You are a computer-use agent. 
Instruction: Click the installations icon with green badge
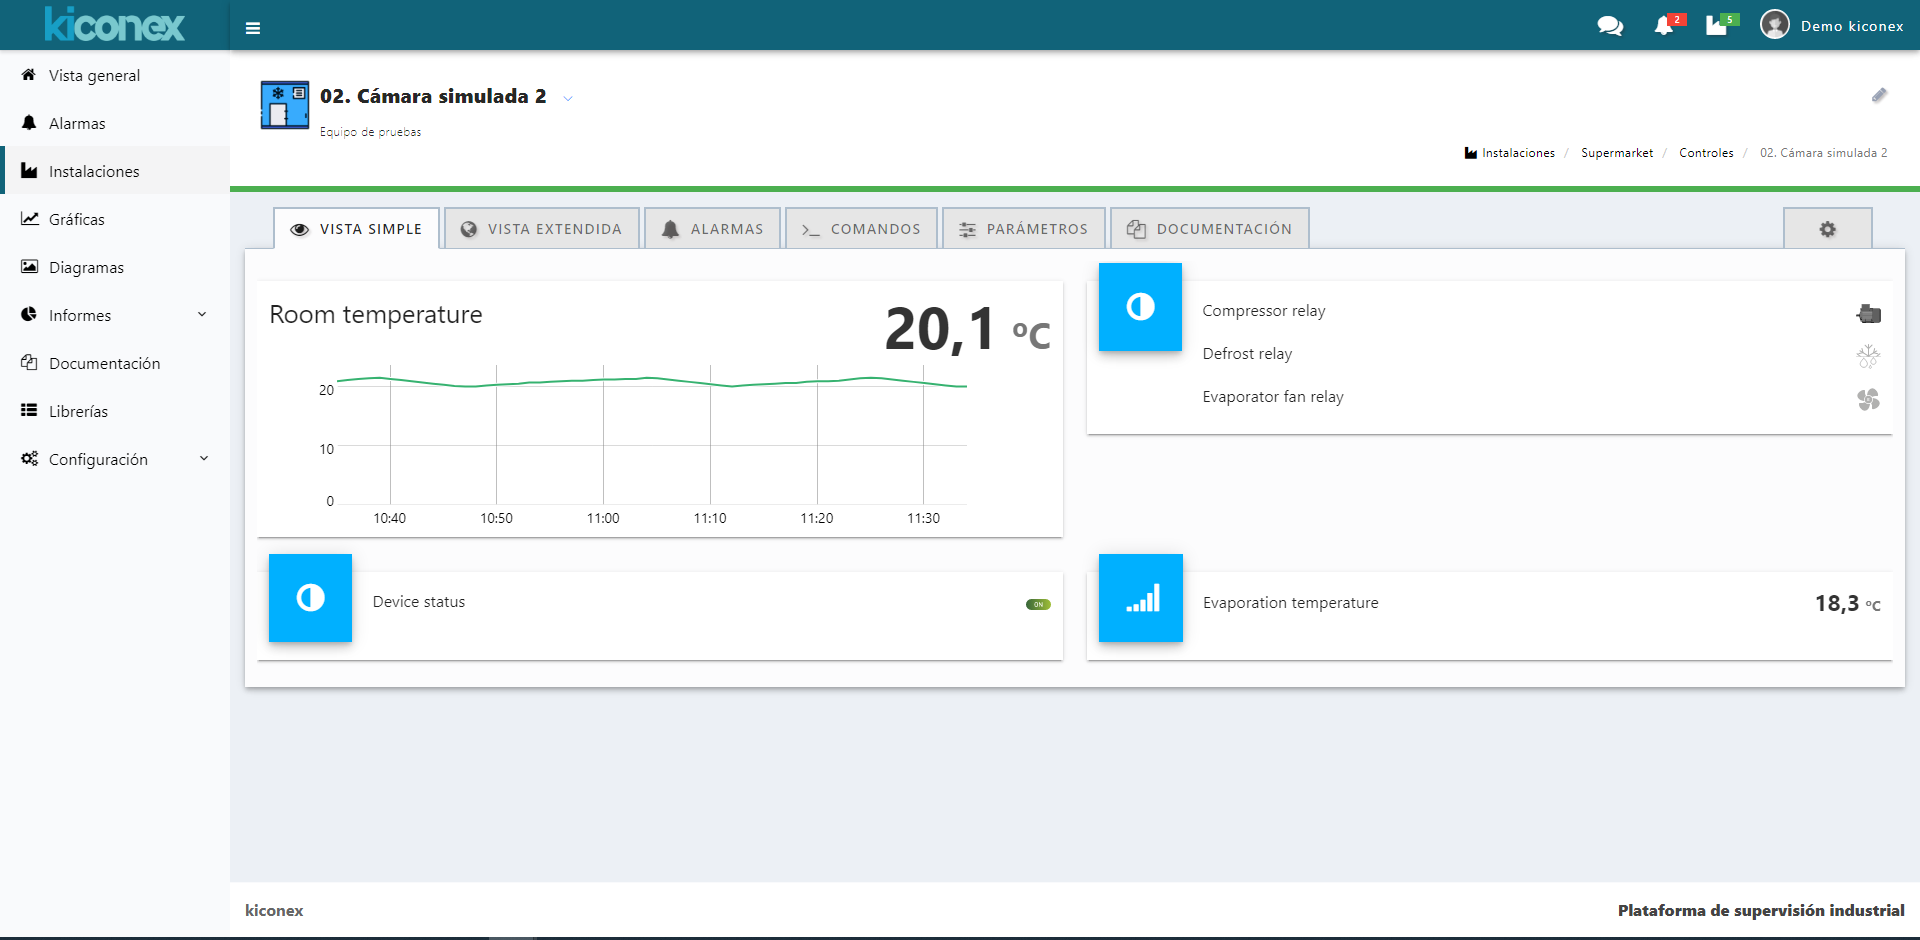(1717, 26)
